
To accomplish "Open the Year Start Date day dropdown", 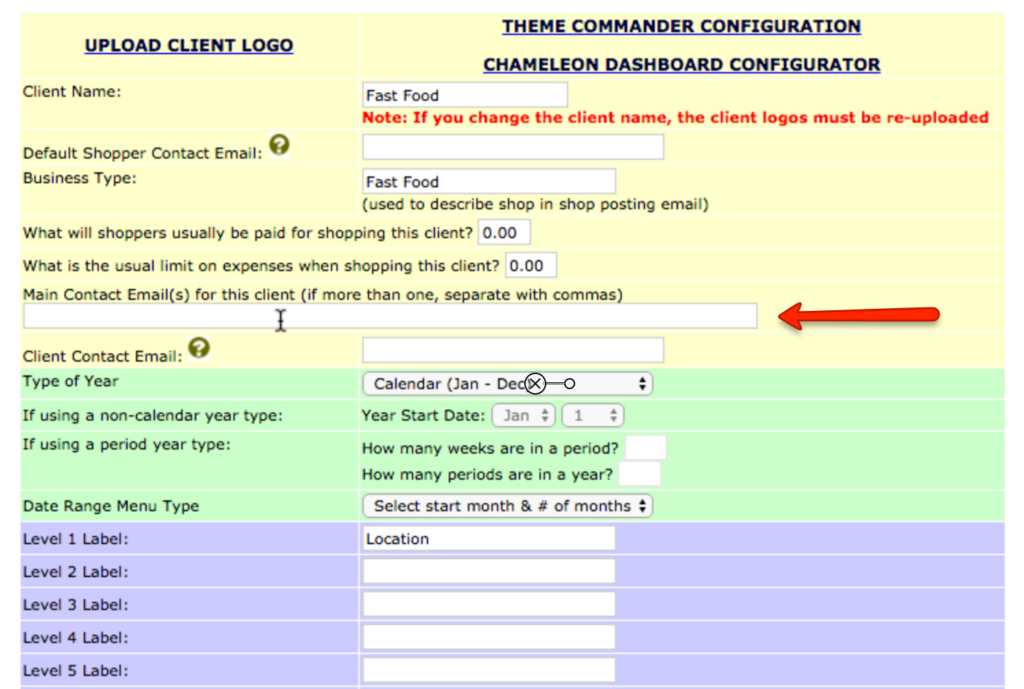I will point(593,415).
